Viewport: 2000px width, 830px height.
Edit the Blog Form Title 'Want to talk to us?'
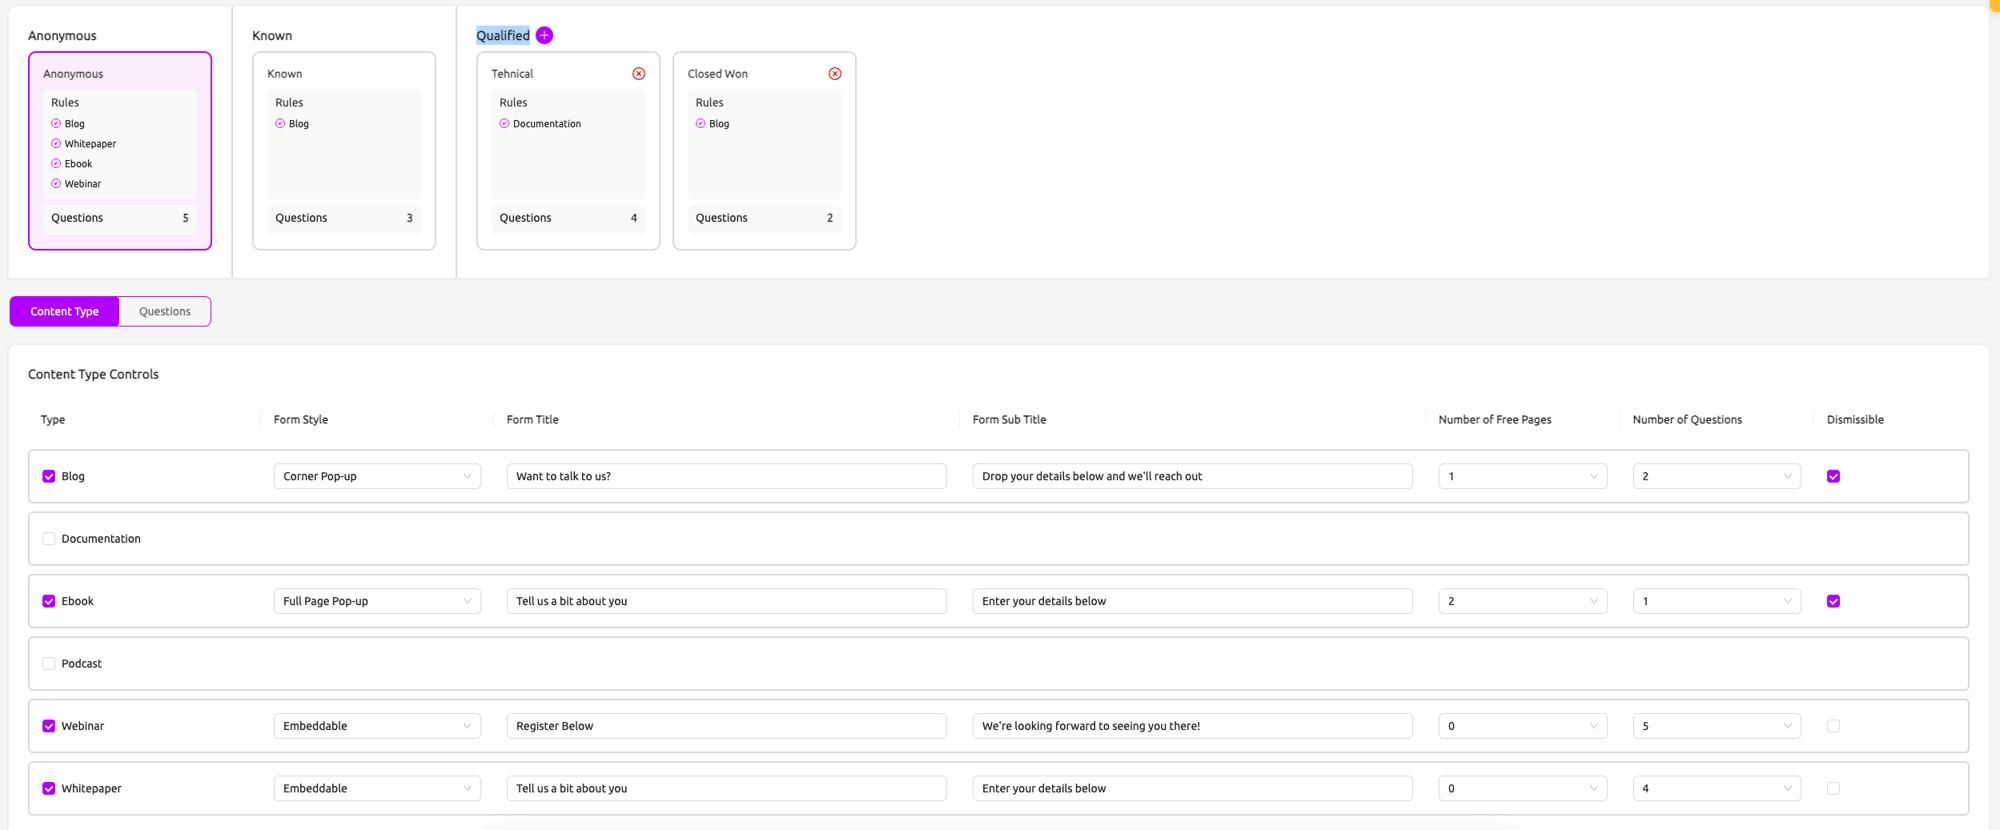click(x=726, y=476)
